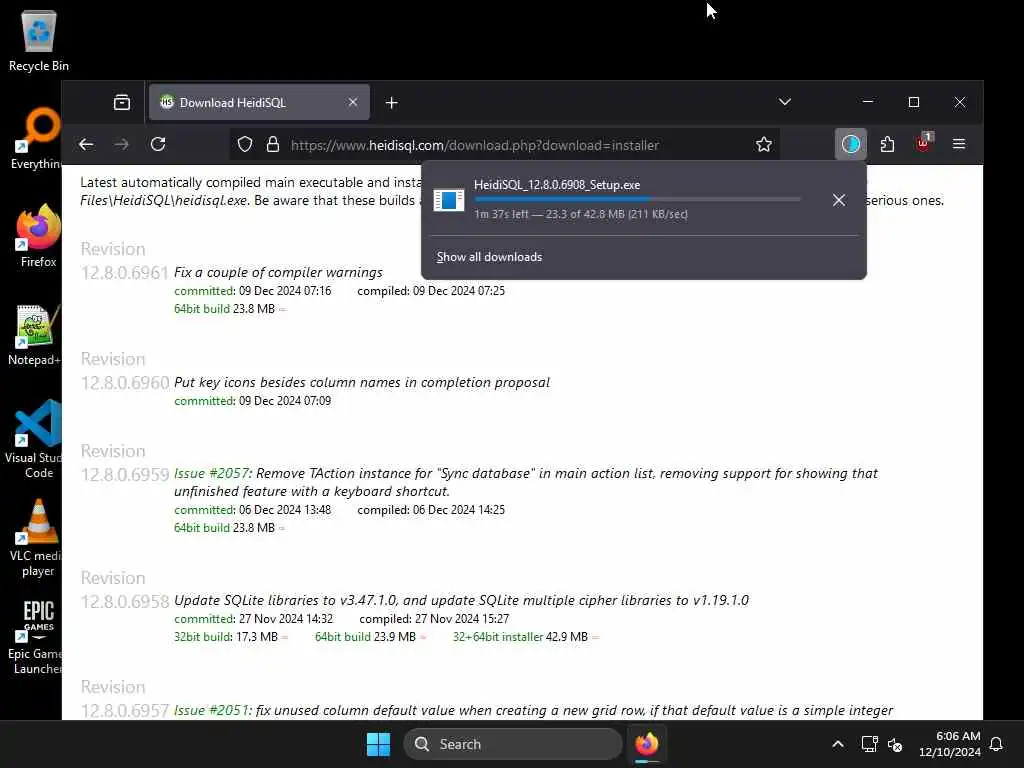This screenshot has width=1024, height=768.
Task: Open the network status tray icon
Action: (x=869, y=744)
